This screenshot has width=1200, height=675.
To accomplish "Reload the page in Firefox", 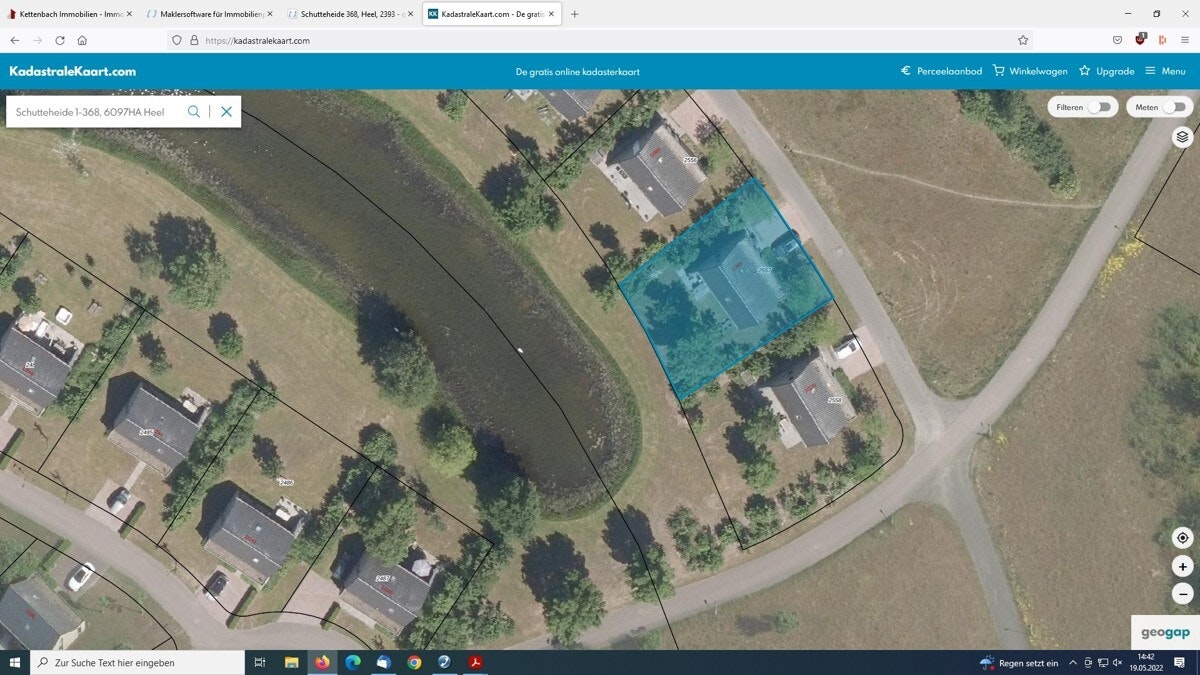I will coord(60,40).
